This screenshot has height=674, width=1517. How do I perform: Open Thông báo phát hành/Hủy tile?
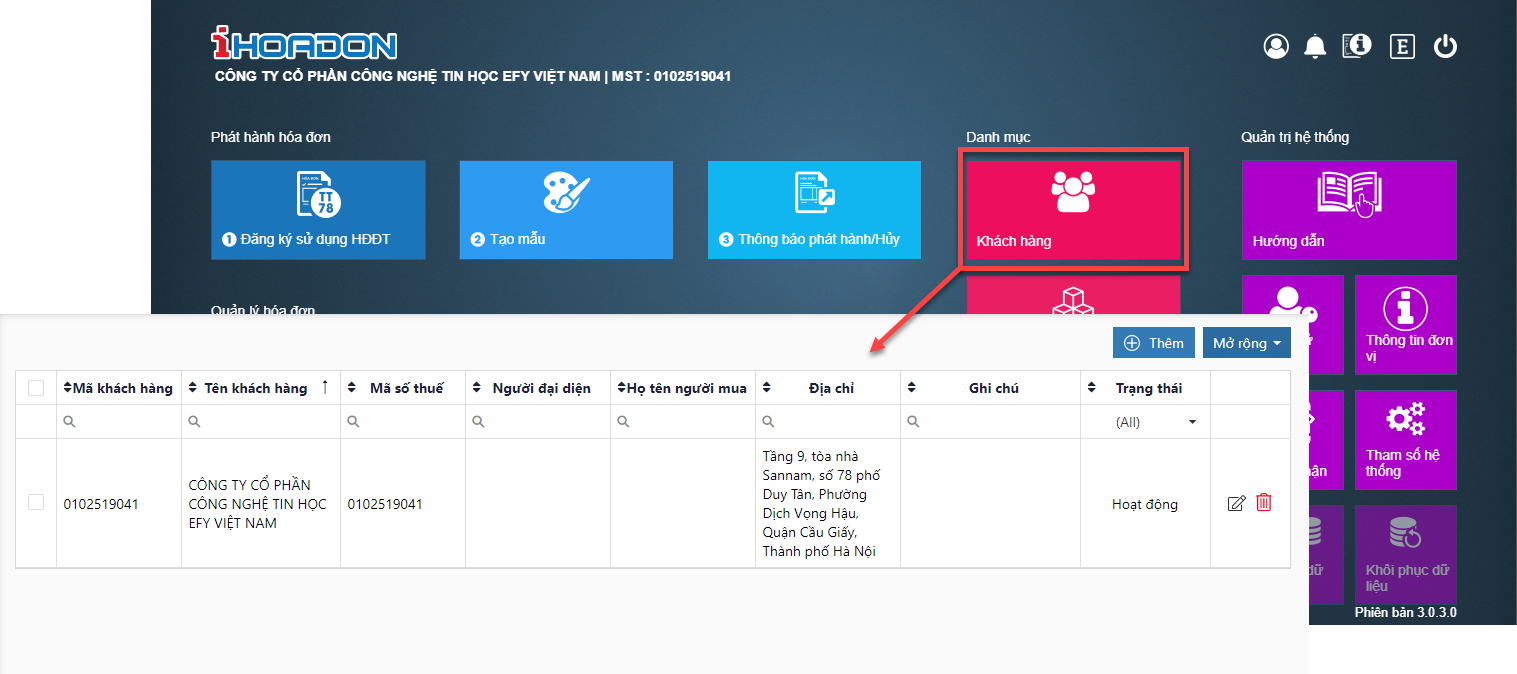[814, 210]
